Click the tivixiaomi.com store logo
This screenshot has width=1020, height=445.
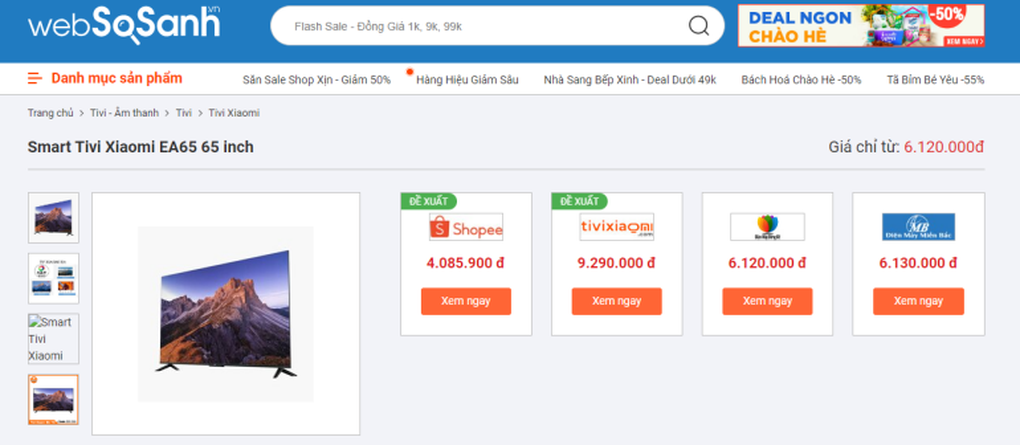617,227
